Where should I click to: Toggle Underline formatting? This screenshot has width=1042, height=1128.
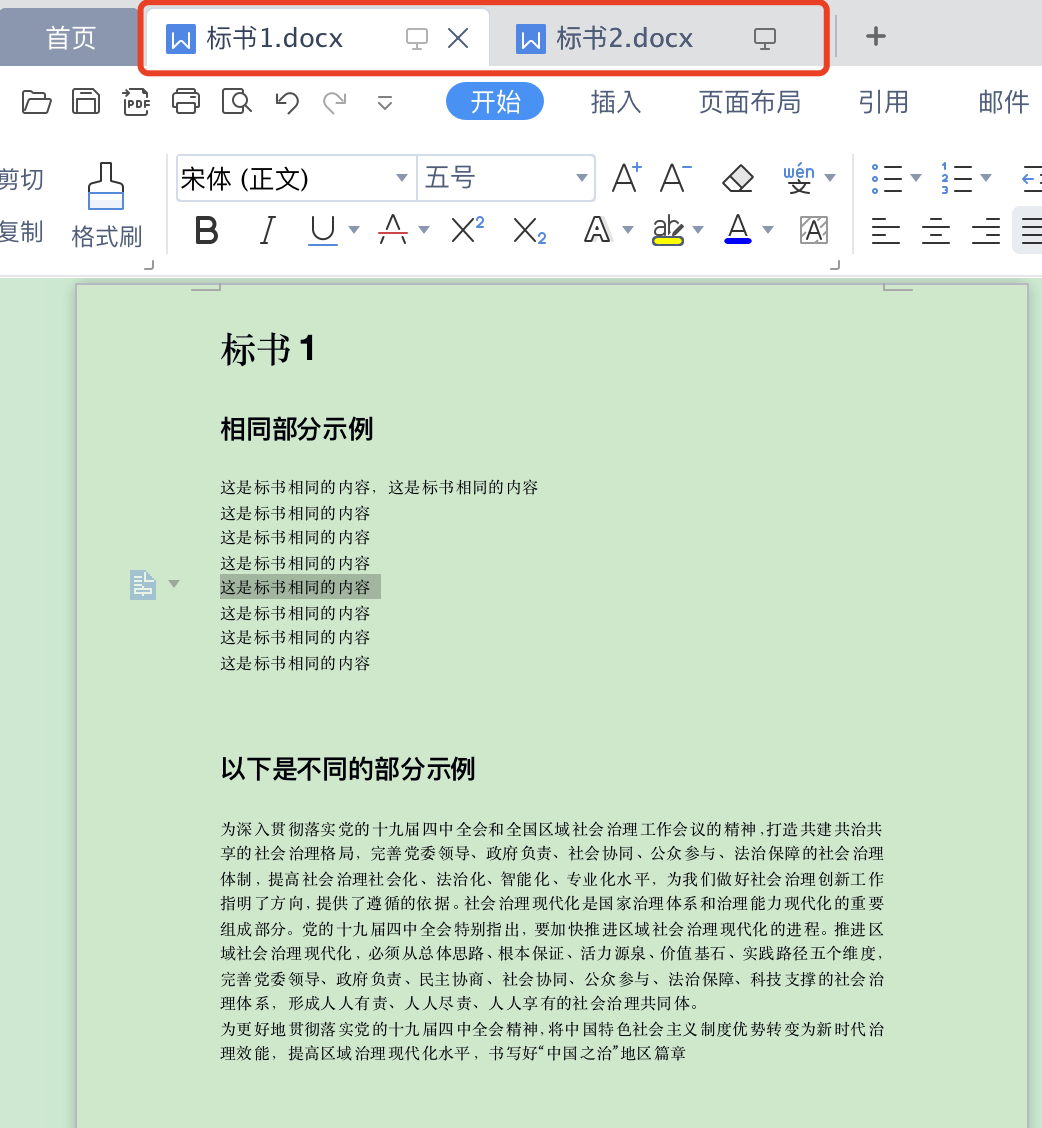[x=323, y=231]
